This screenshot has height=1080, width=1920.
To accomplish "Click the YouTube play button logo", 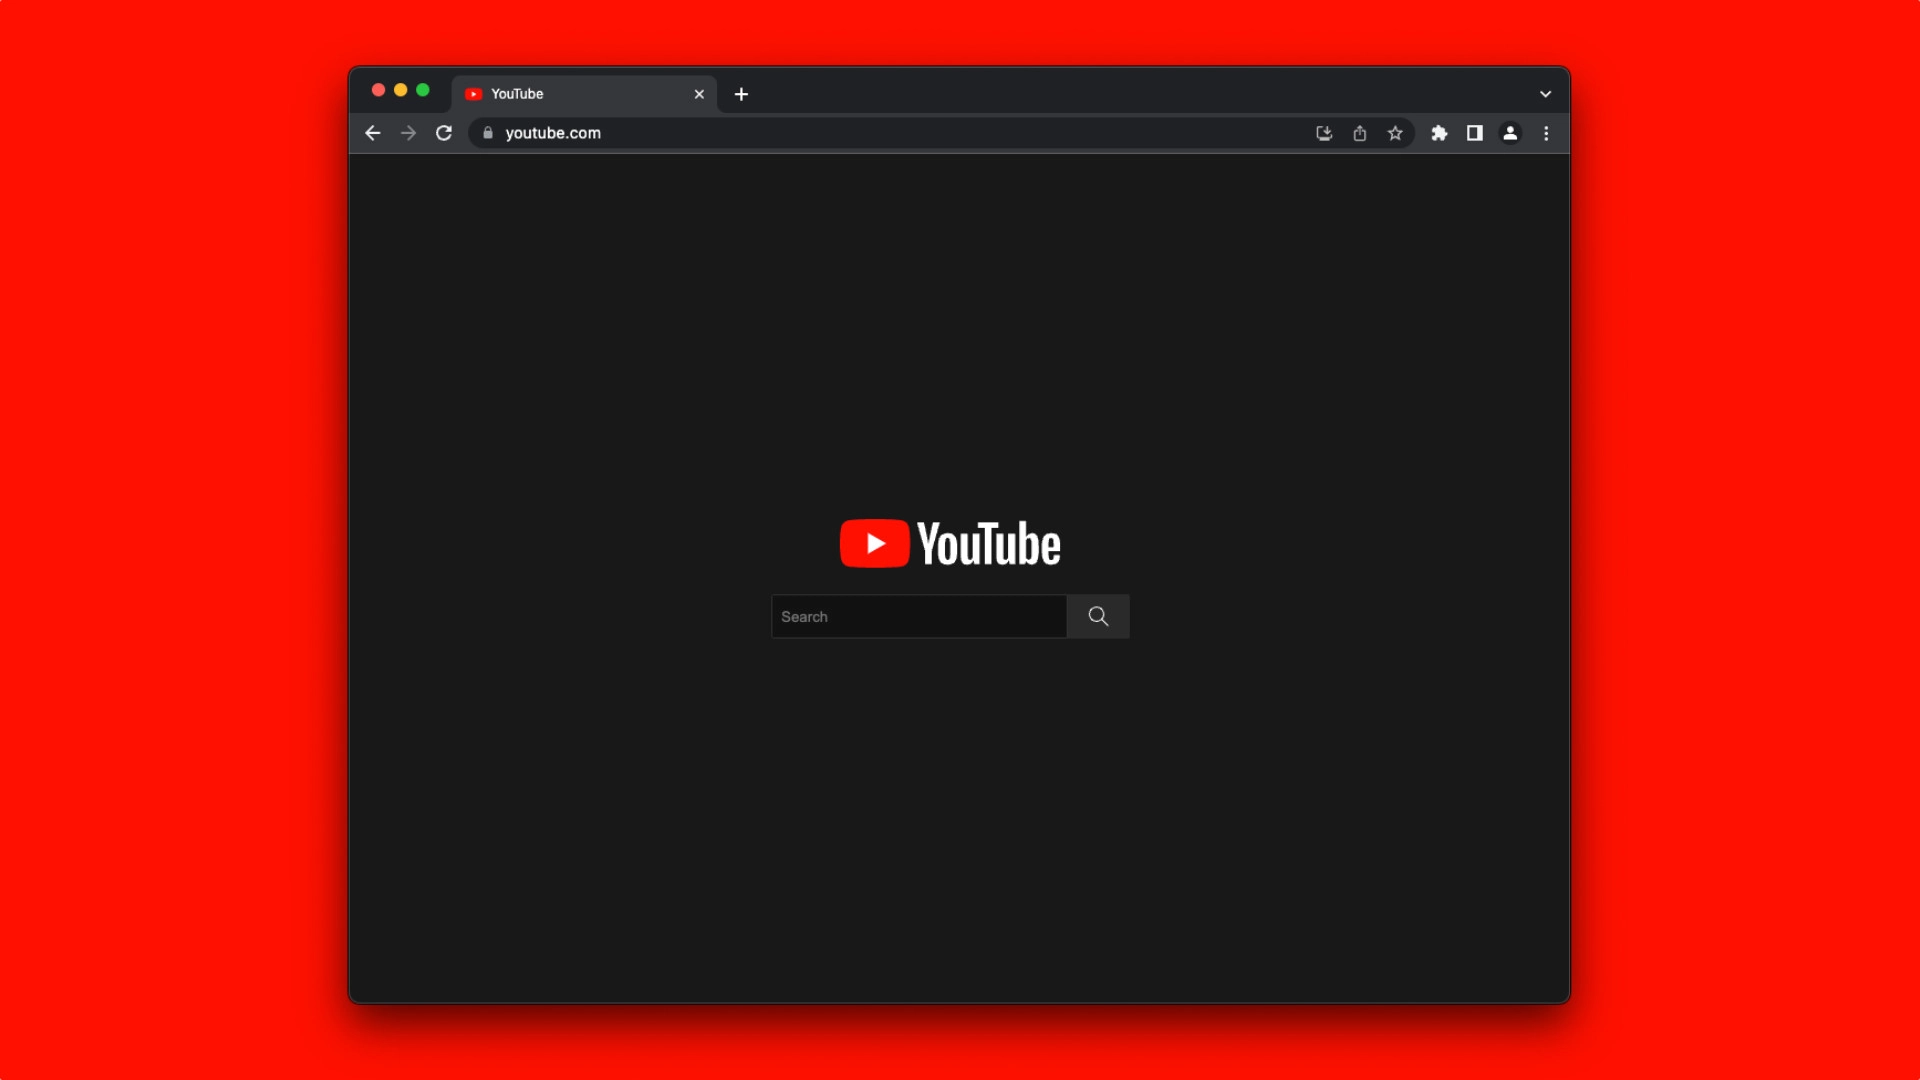I will coord(875,543).
